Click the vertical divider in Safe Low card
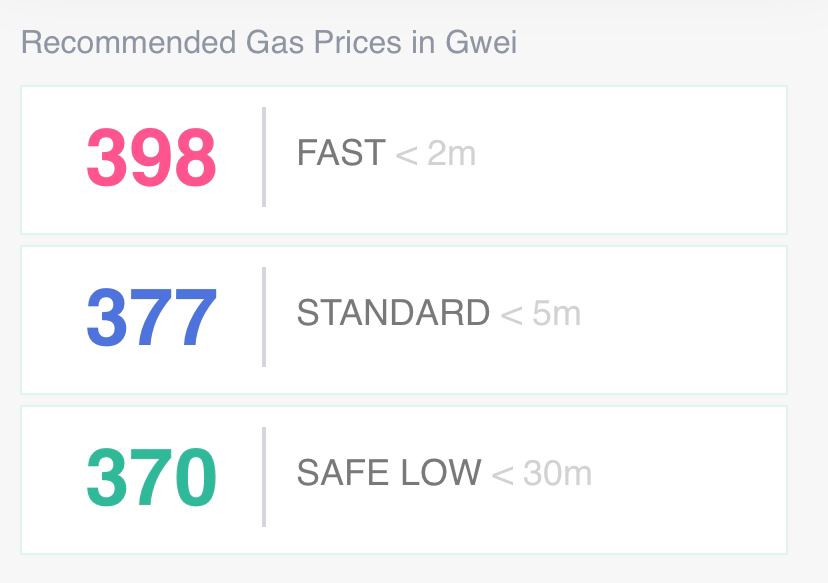Screen dimensions: 828x583 264,477
